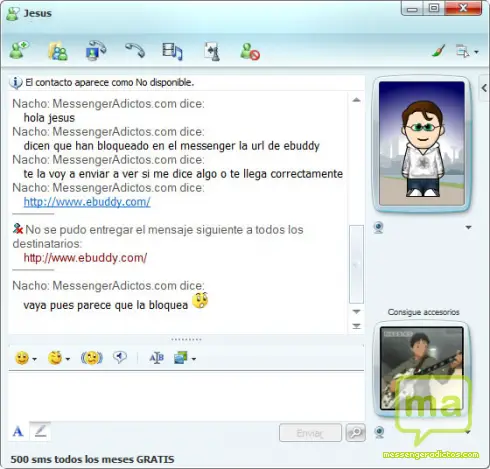Click the message typing area

tap(186, 396)
